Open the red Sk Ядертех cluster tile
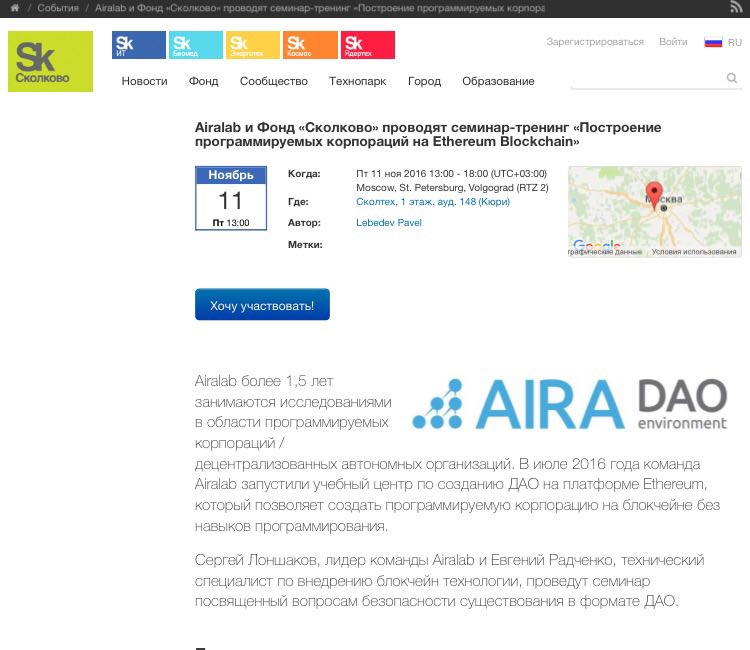The height and width of the screenshot is (650, 750). [368, 45]
